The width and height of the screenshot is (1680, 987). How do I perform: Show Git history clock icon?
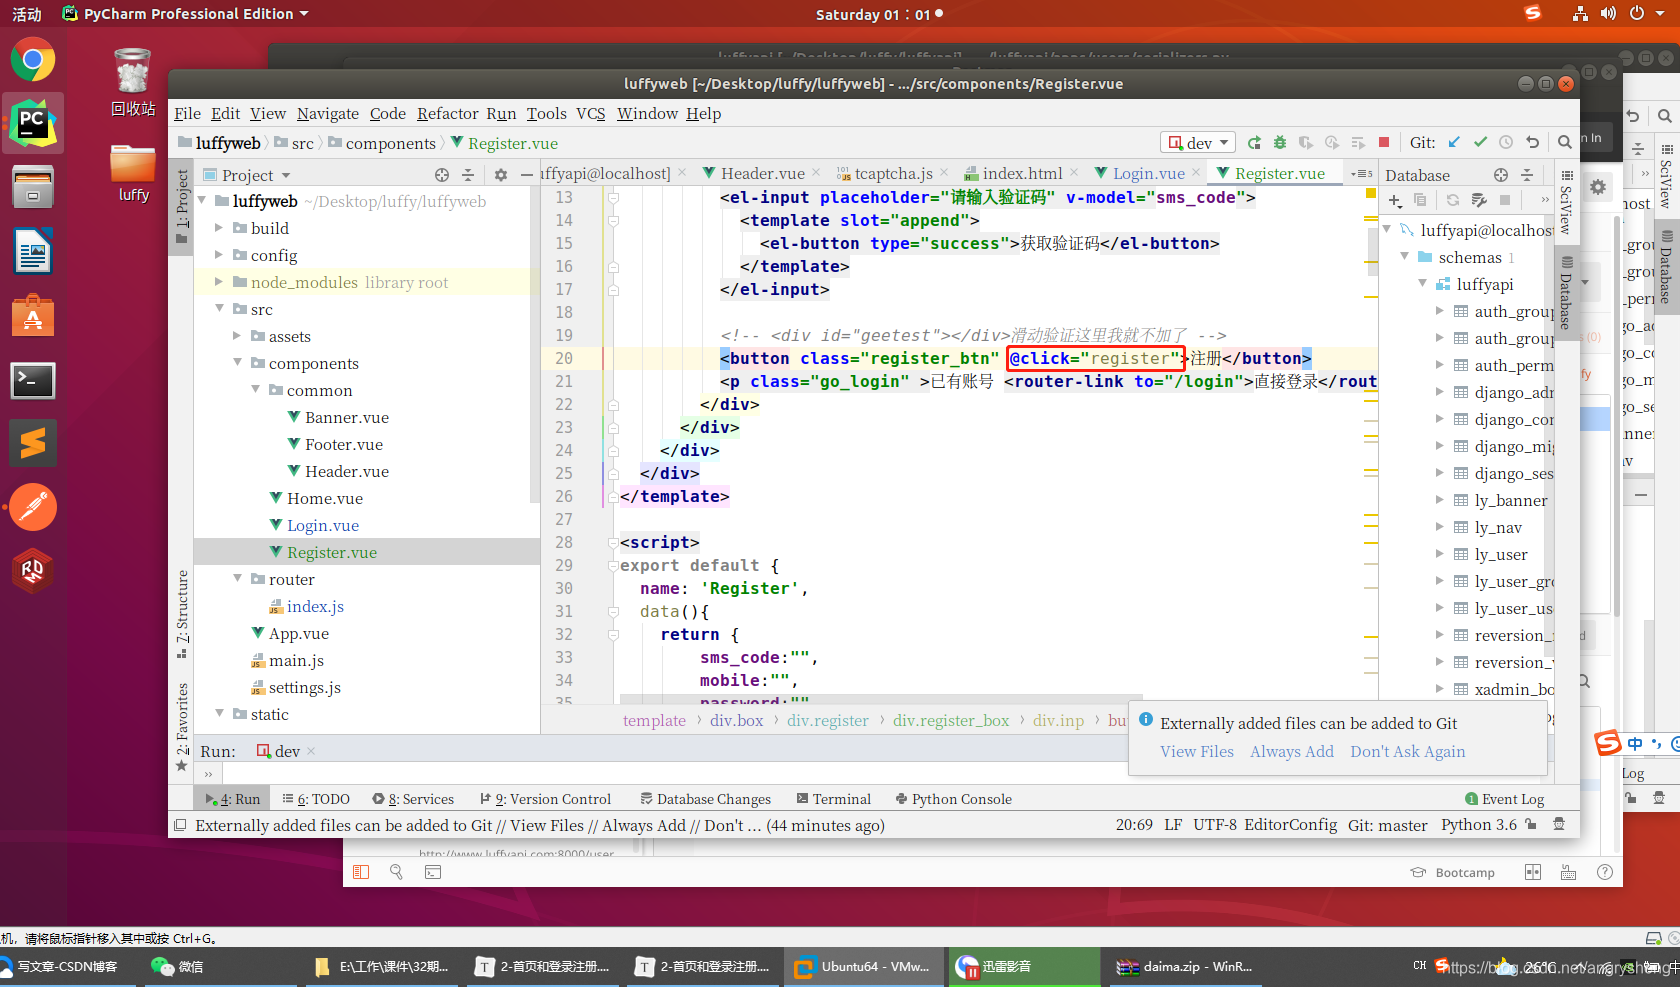pyautogui.click(x=1506, y=143)
